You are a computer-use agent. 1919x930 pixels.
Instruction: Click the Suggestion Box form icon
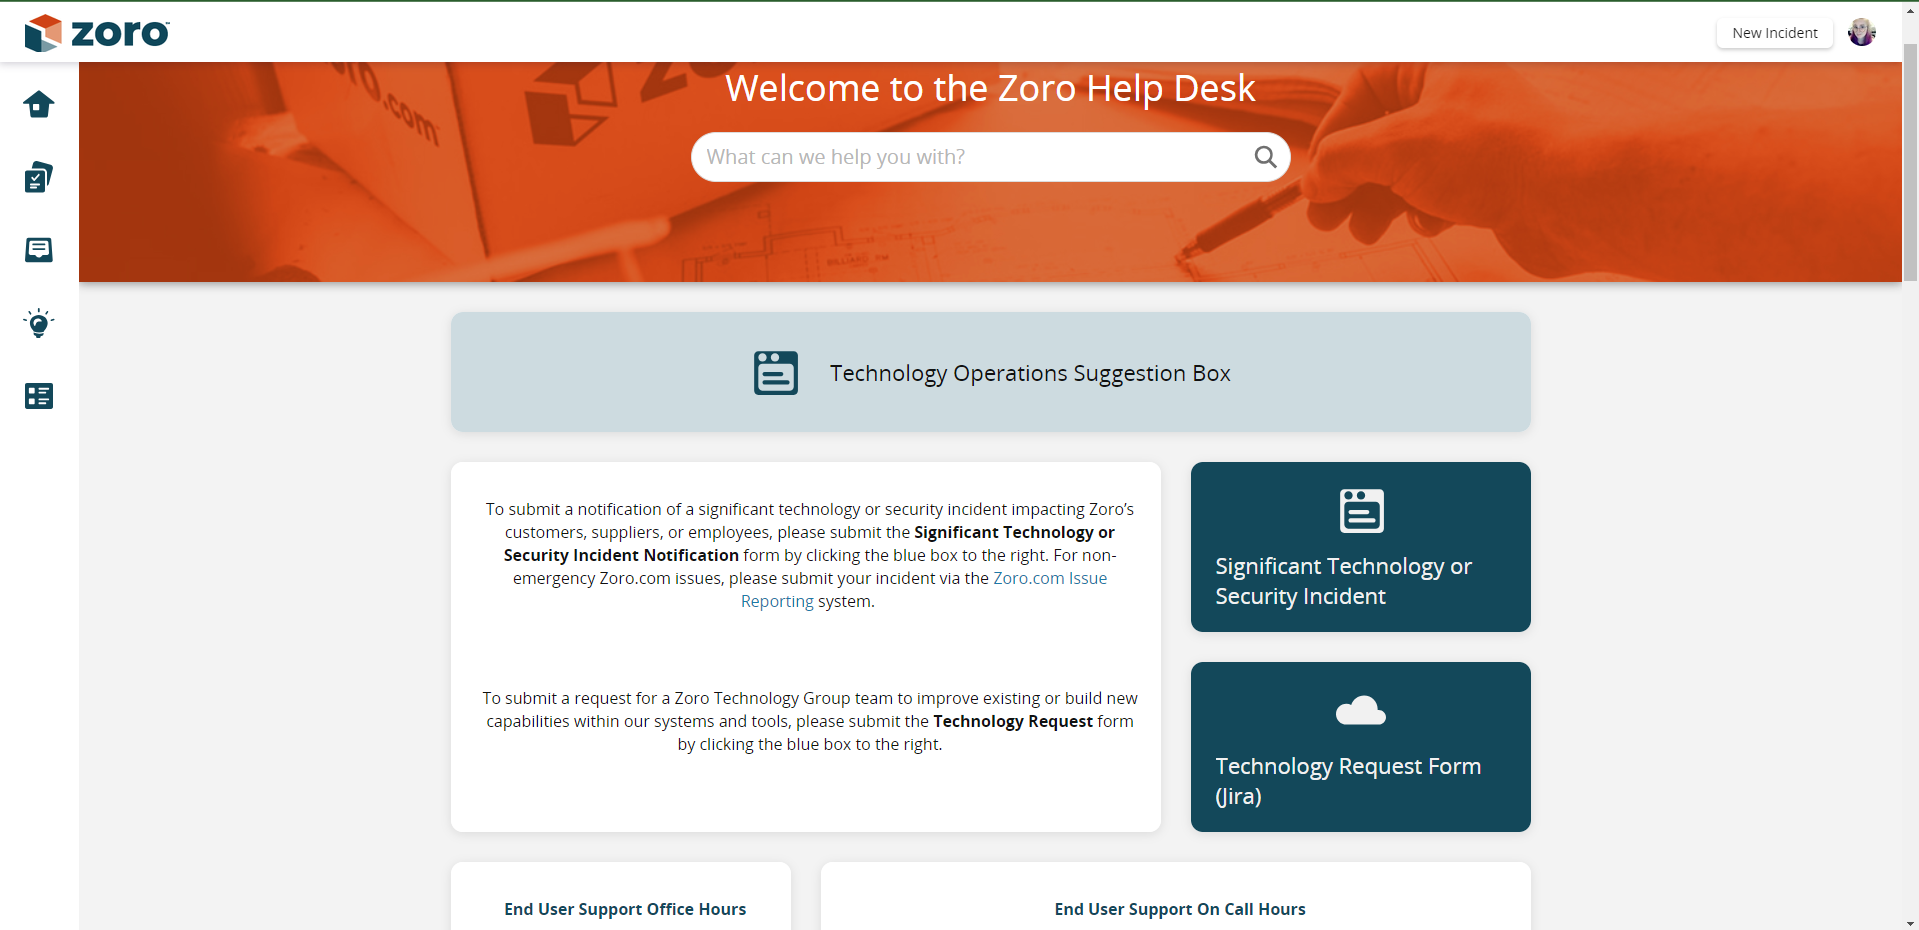[x=776, y=373]
